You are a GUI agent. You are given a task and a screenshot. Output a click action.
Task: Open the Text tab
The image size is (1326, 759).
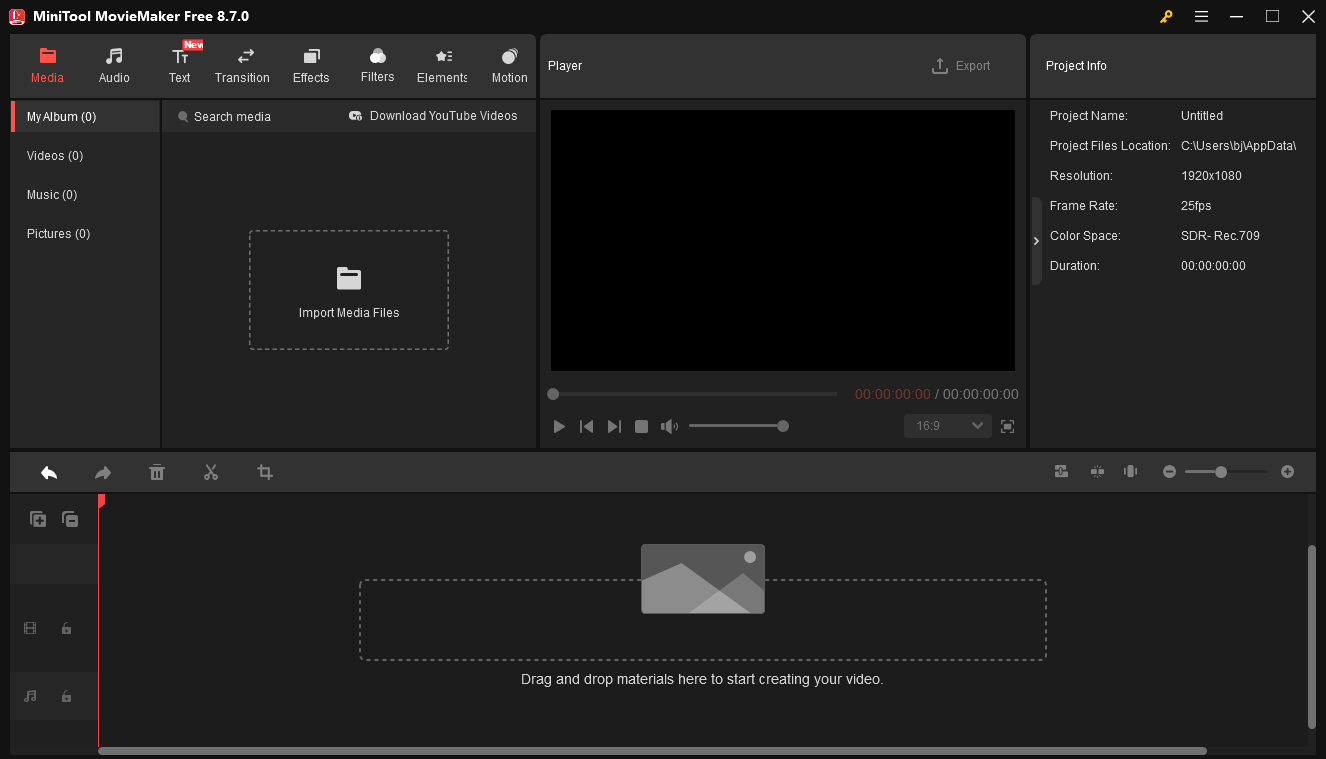click(x=180, y=66)
